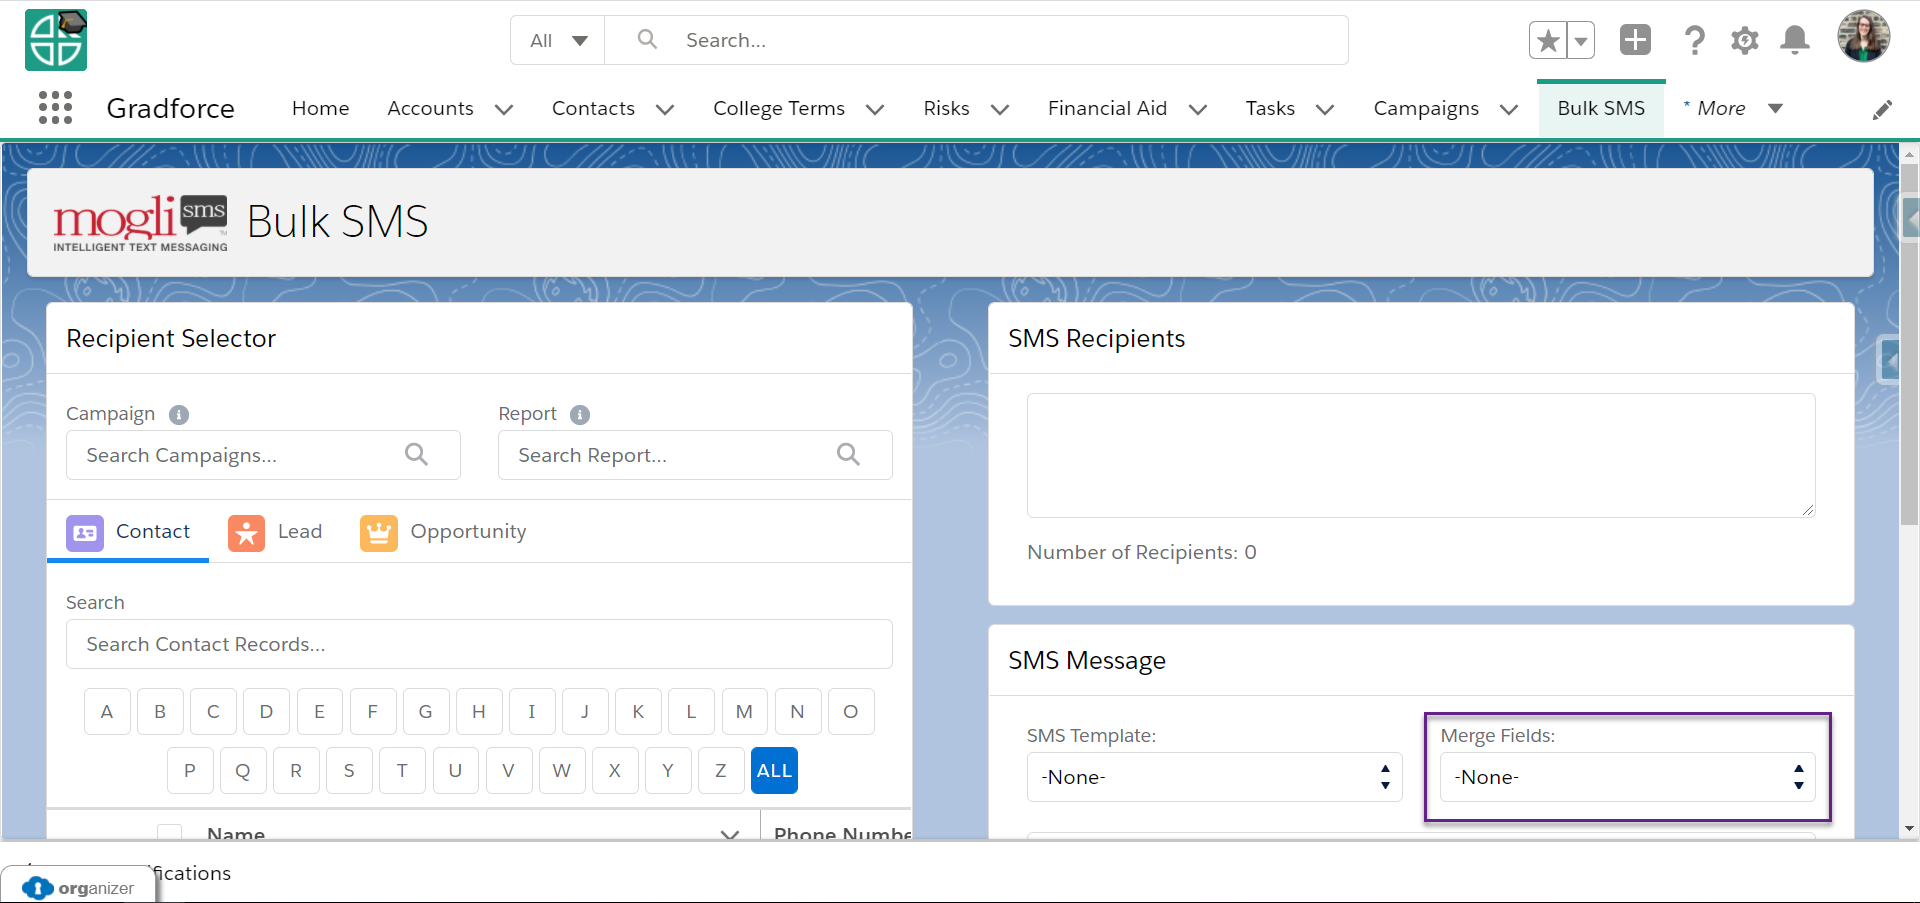Image resolution: width=1920 pixels, height=903 pixels.
Task: Switch to the Opportunity recipient tab
Action: (444, 532)
